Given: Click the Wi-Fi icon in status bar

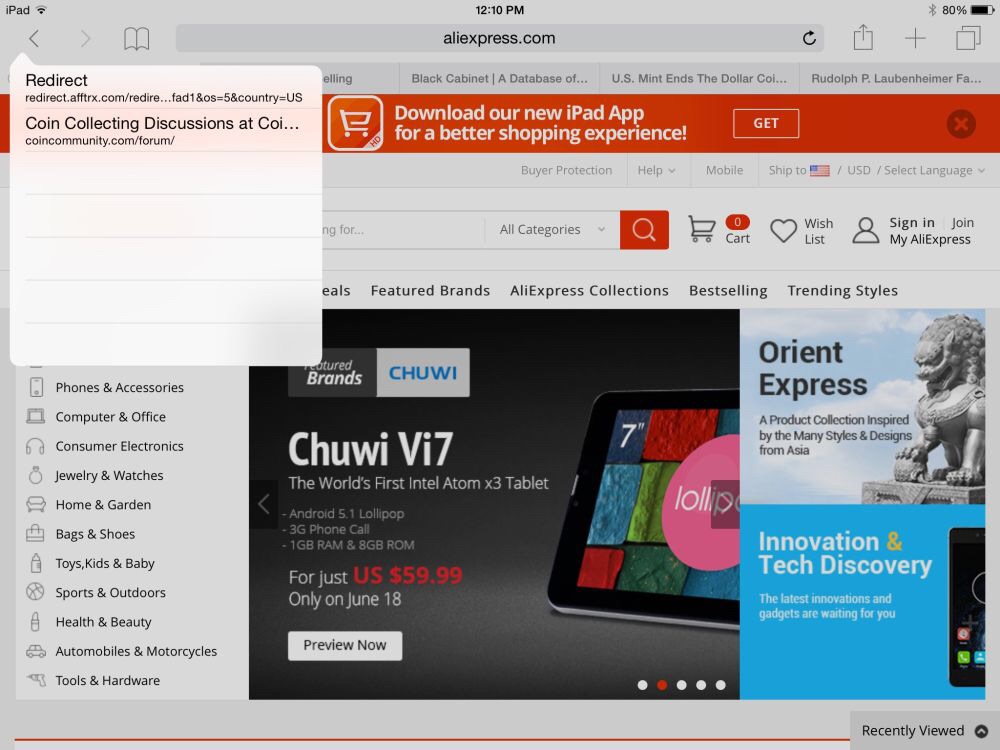Looking at the screenshot, I should 41,10.
